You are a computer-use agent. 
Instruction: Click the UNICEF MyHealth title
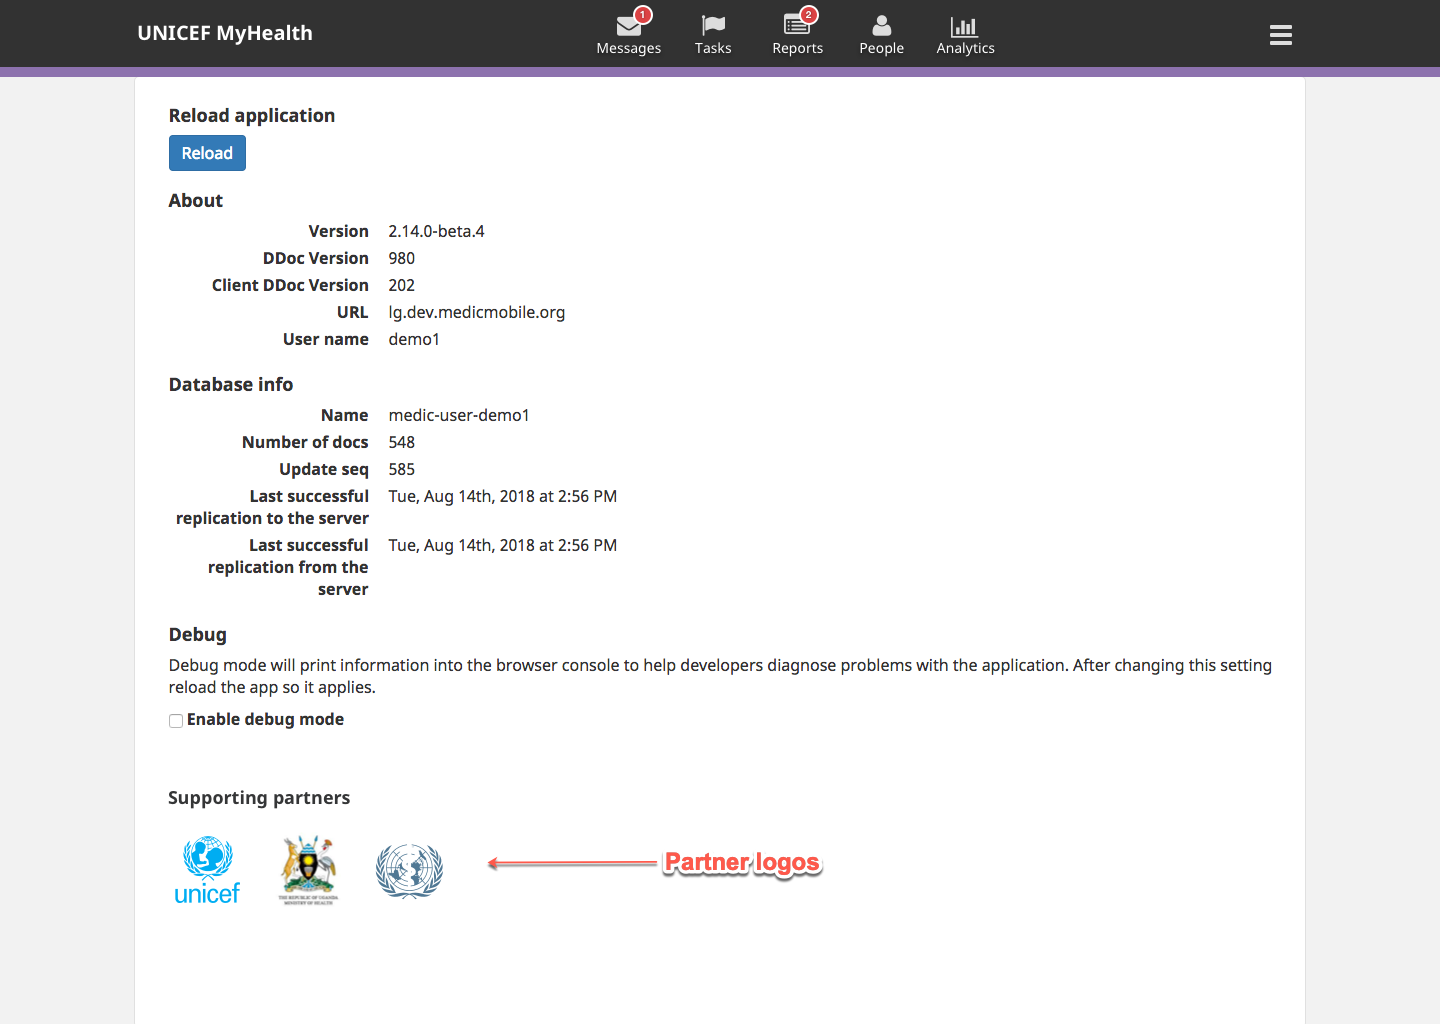pos(225,33)
